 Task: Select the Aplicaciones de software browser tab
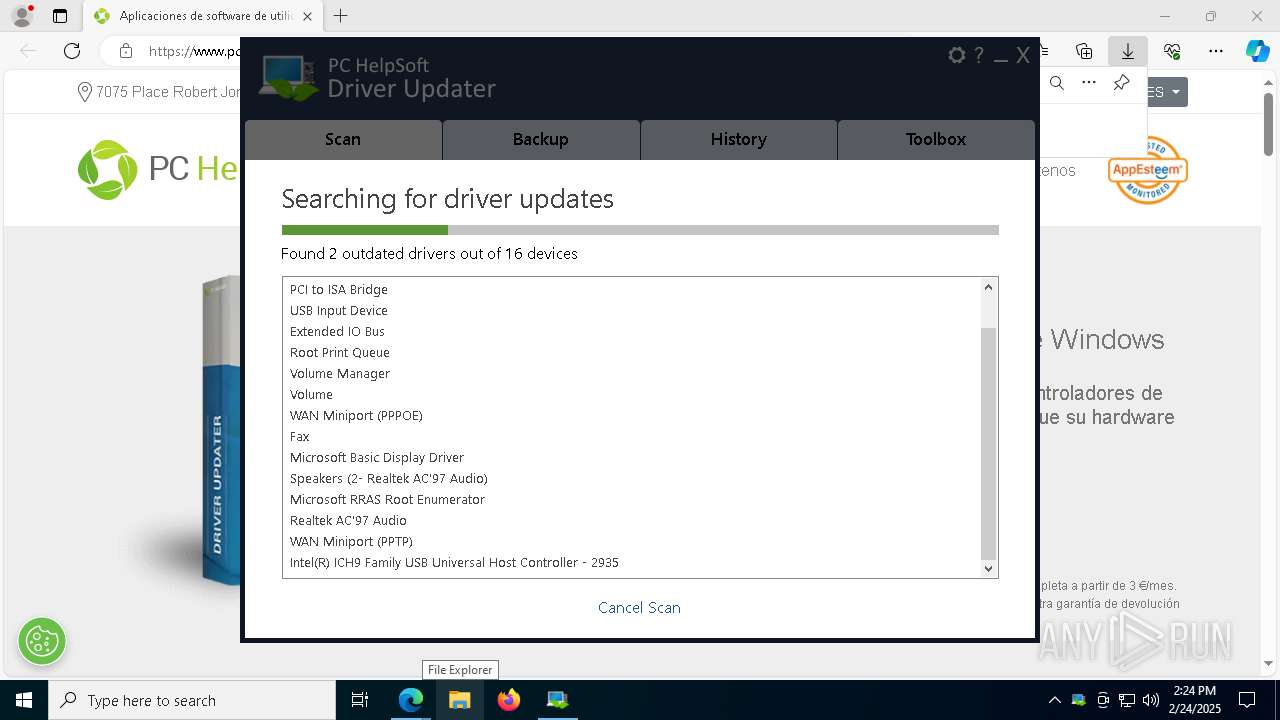(203, 16)
